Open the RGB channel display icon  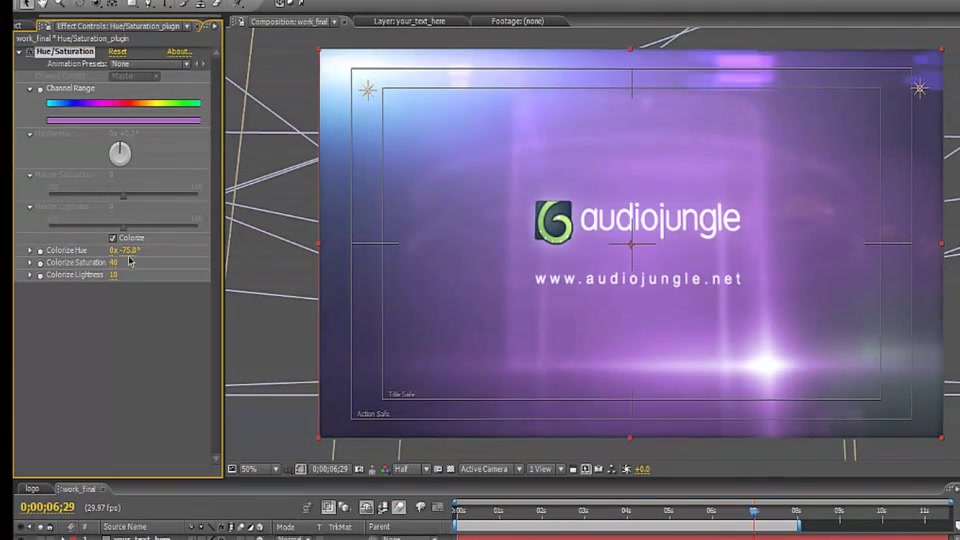tap(384, 470)
